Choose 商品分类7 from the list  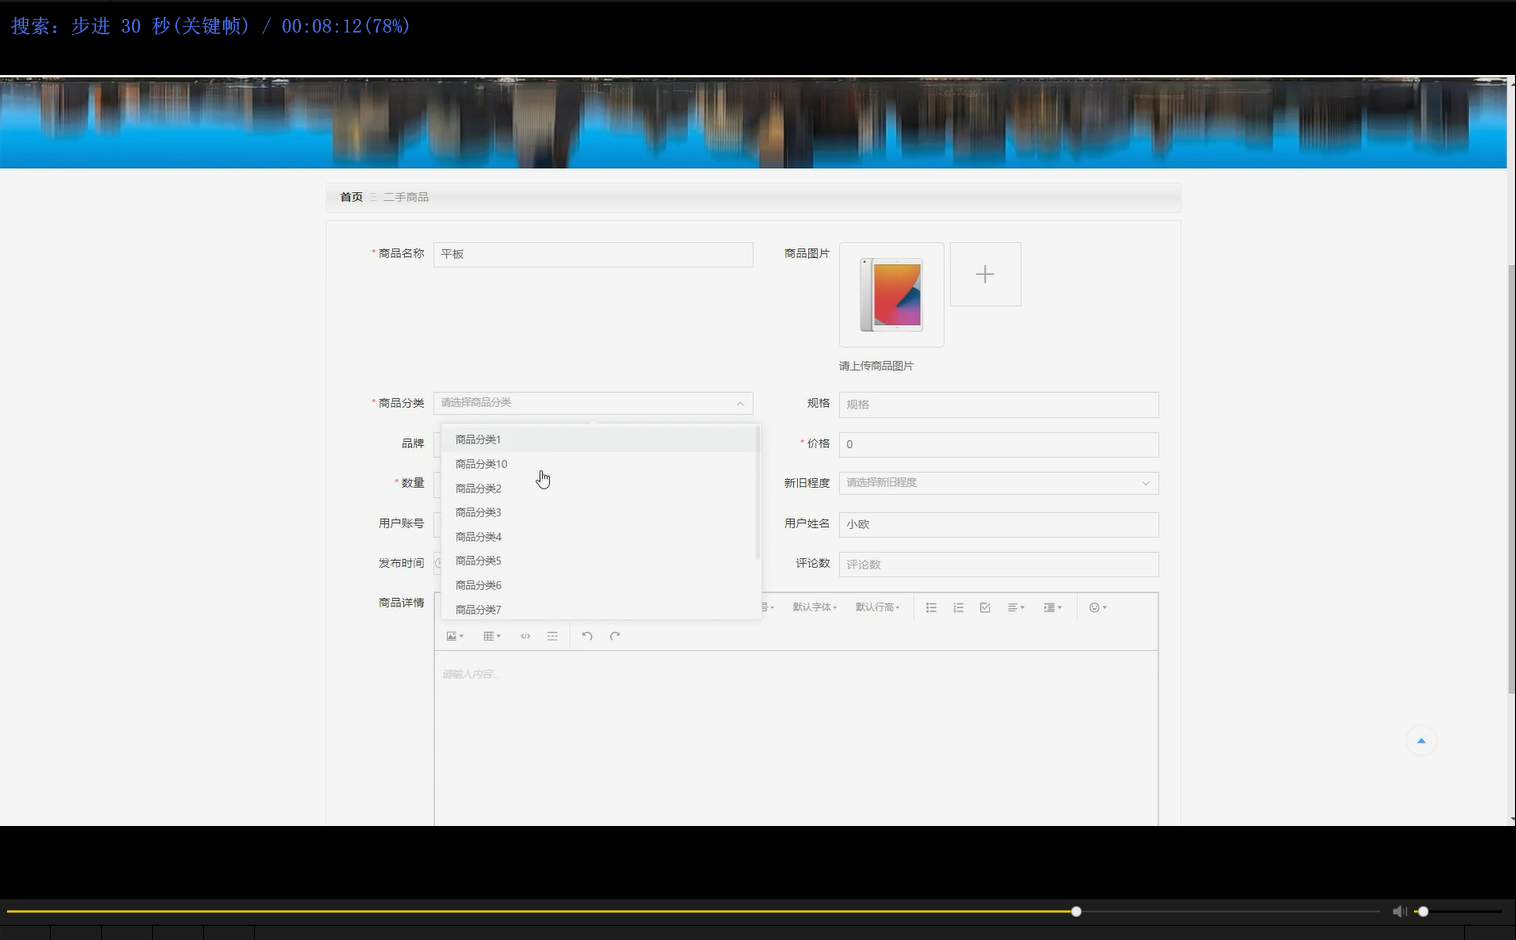pos(598,609)
